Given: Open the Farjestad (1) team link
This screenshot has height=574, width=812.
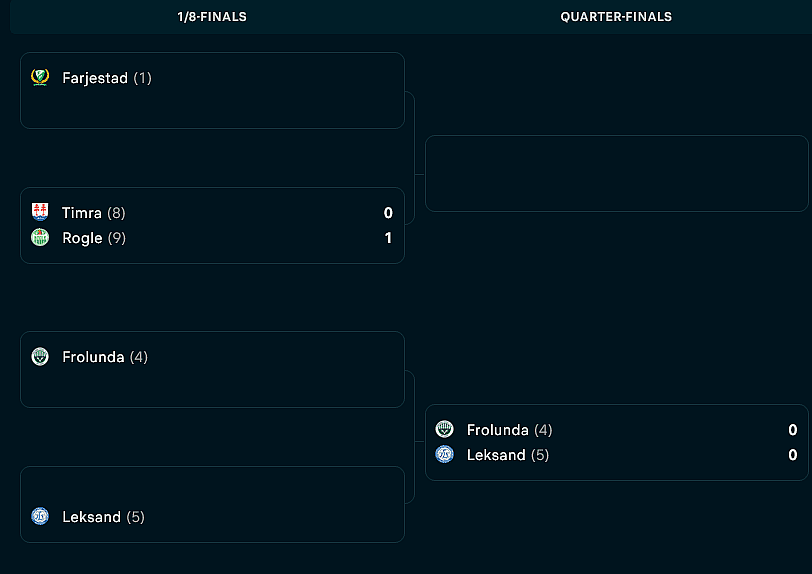Looking at the screenshot, I should tap(107, 78).
